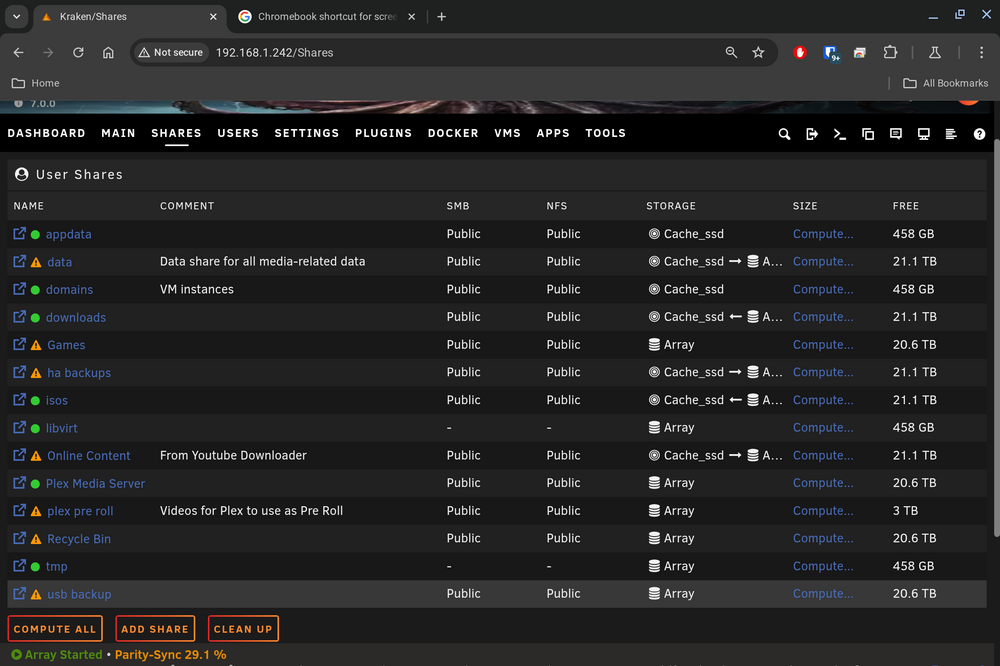This screenshot has width=1000, height=666.
Task: Browse the libvirt share via its open icon
Action: coord(20,427)
